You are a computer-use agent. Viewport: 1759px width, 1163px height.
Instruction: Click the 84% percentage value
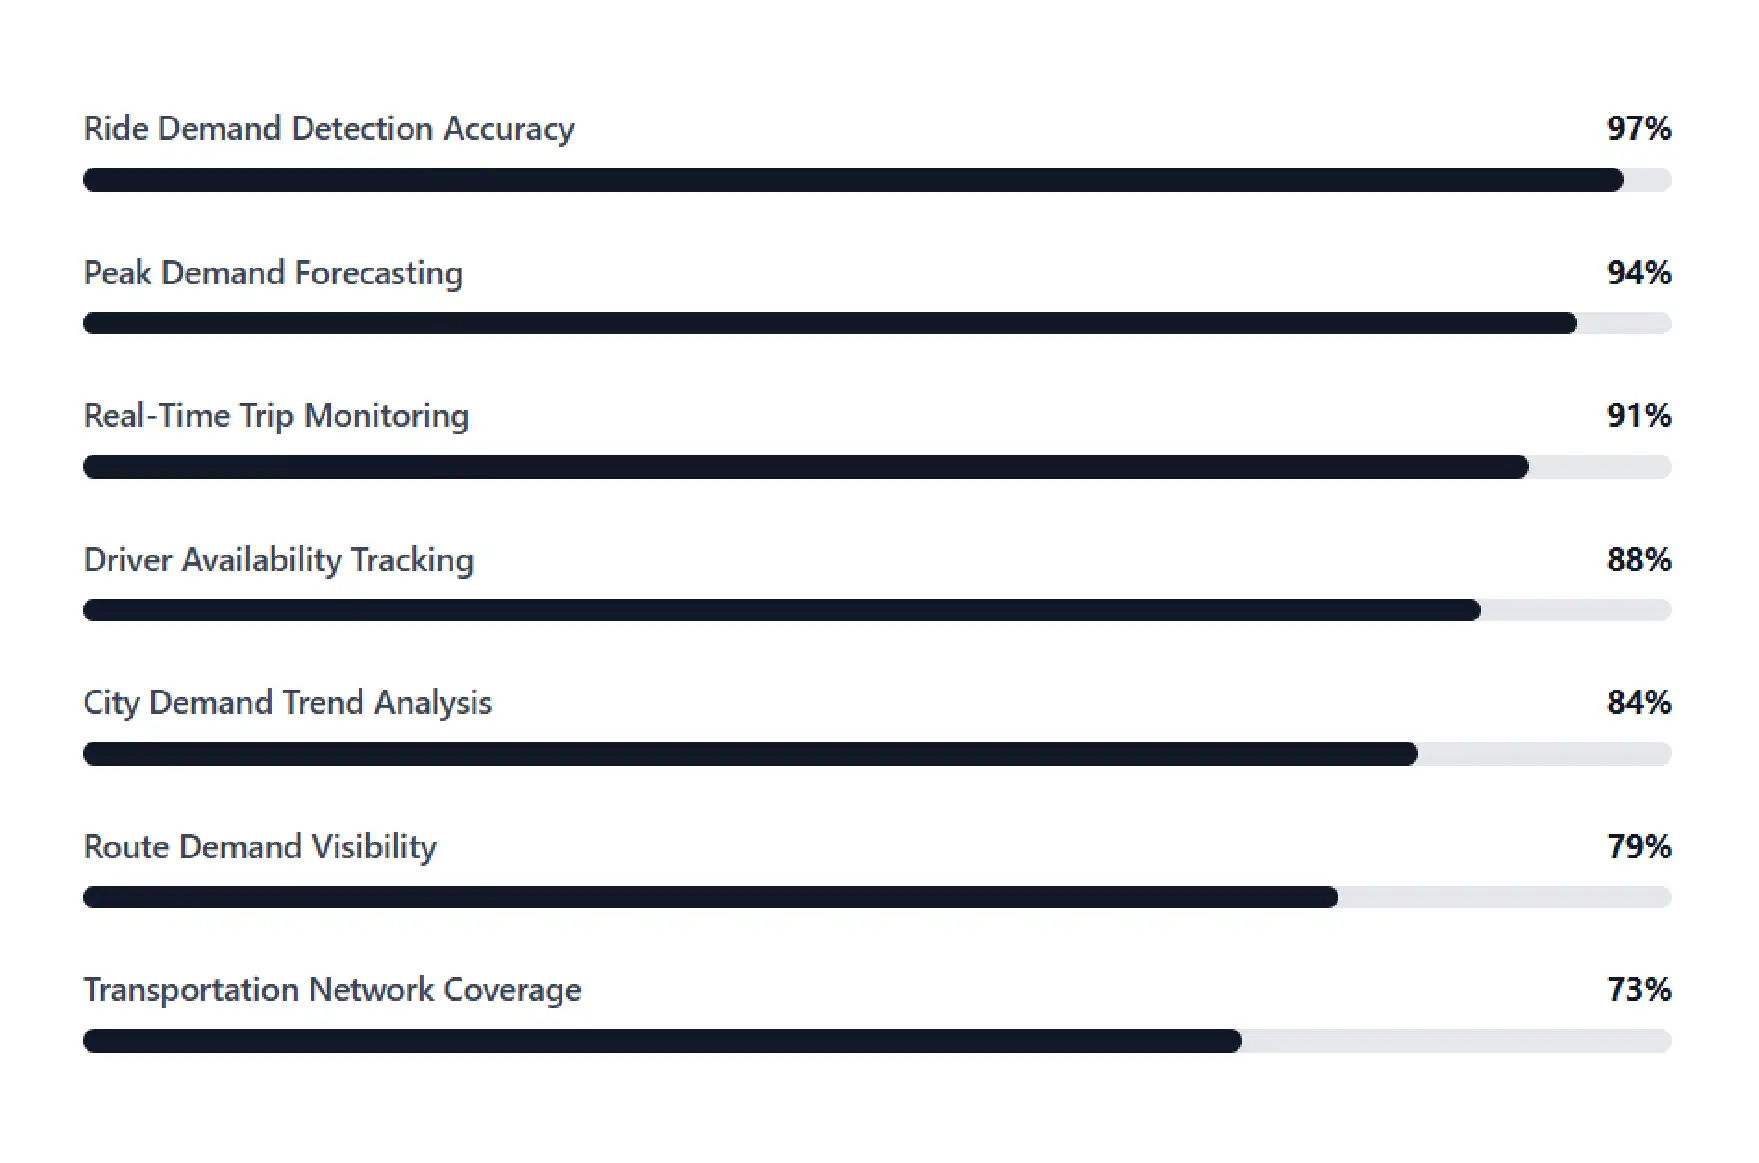[x=1639, y=702]
